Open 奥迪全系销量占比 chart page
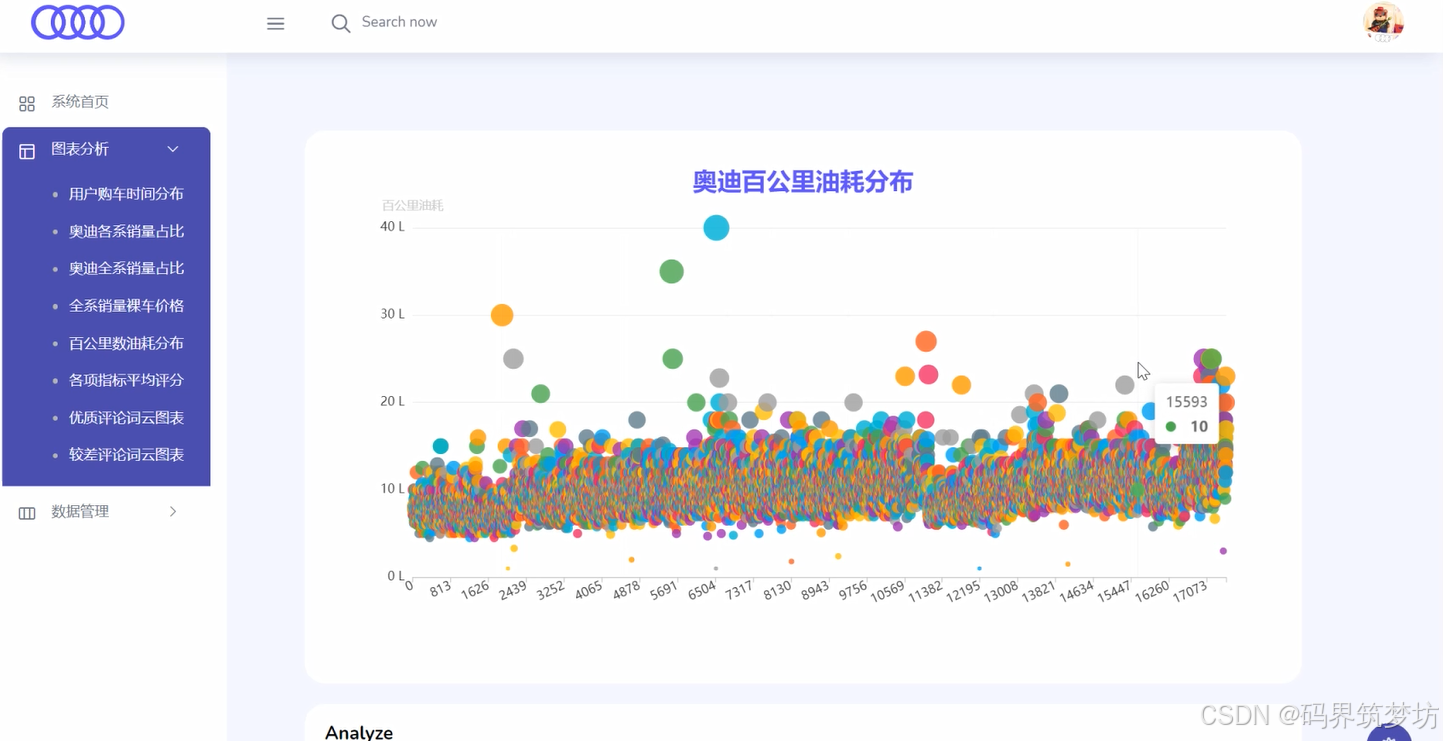1443x741 pixels. [126, 268]
